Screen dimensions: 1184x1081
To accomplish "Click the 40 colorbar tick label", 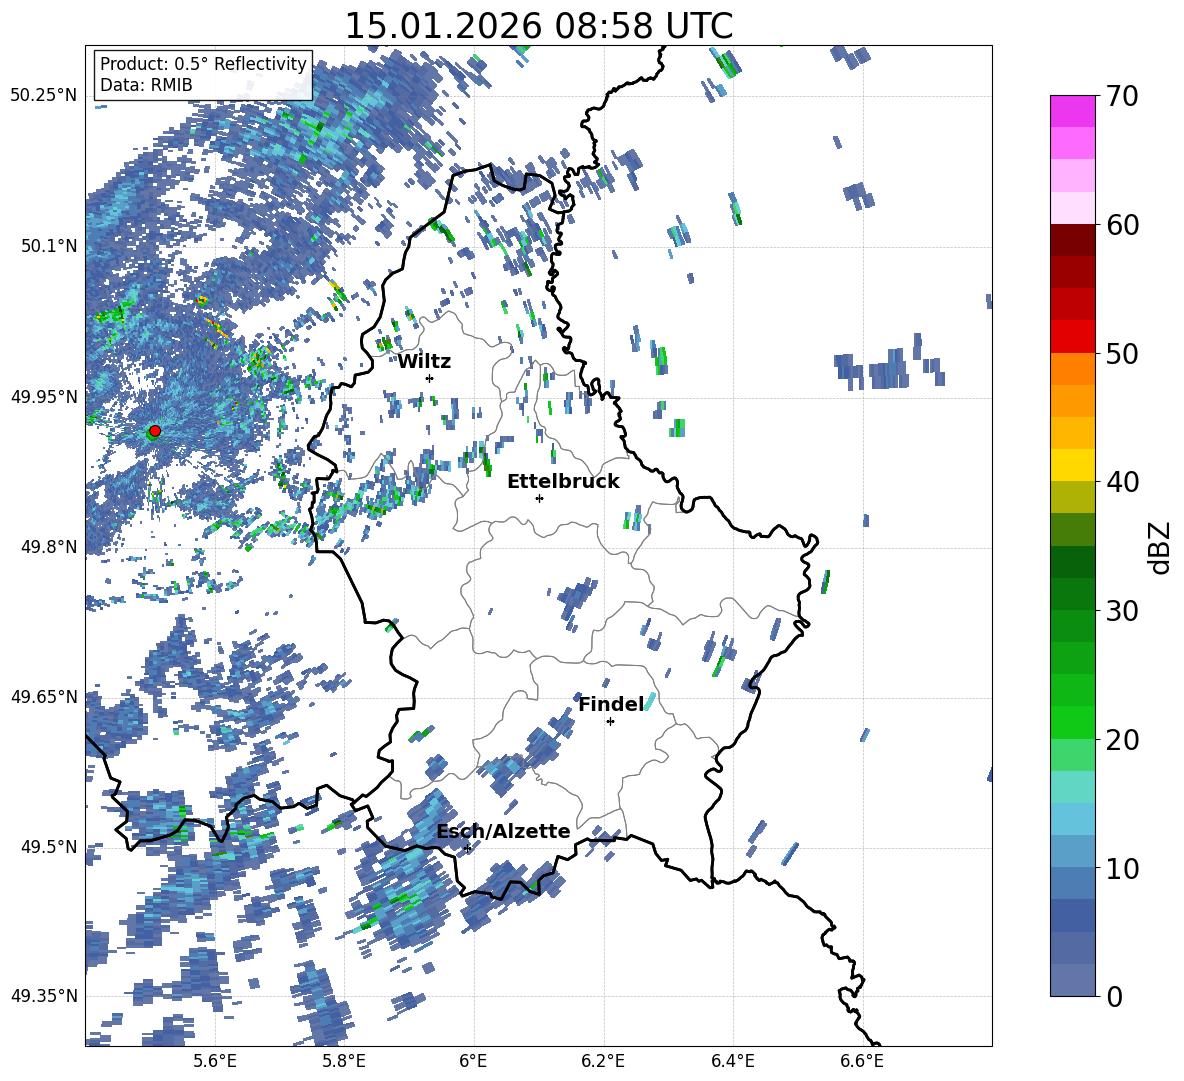I will point(1122,482).
